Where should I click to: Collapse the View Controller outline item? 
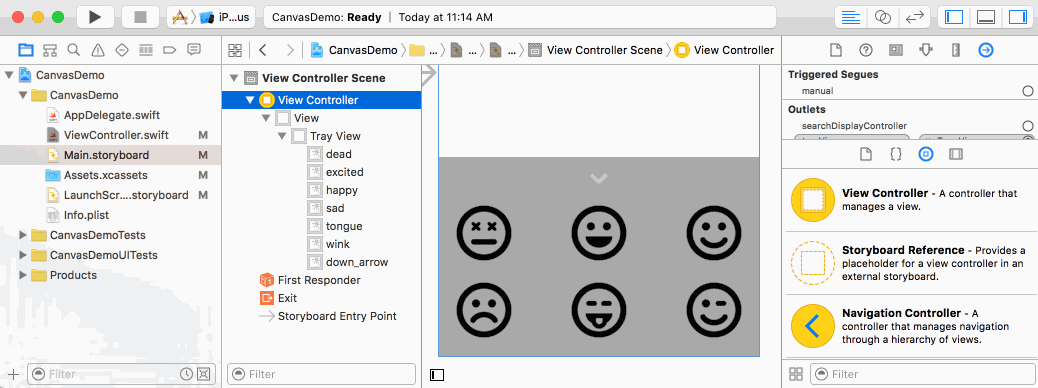click(x=250, y=101)
